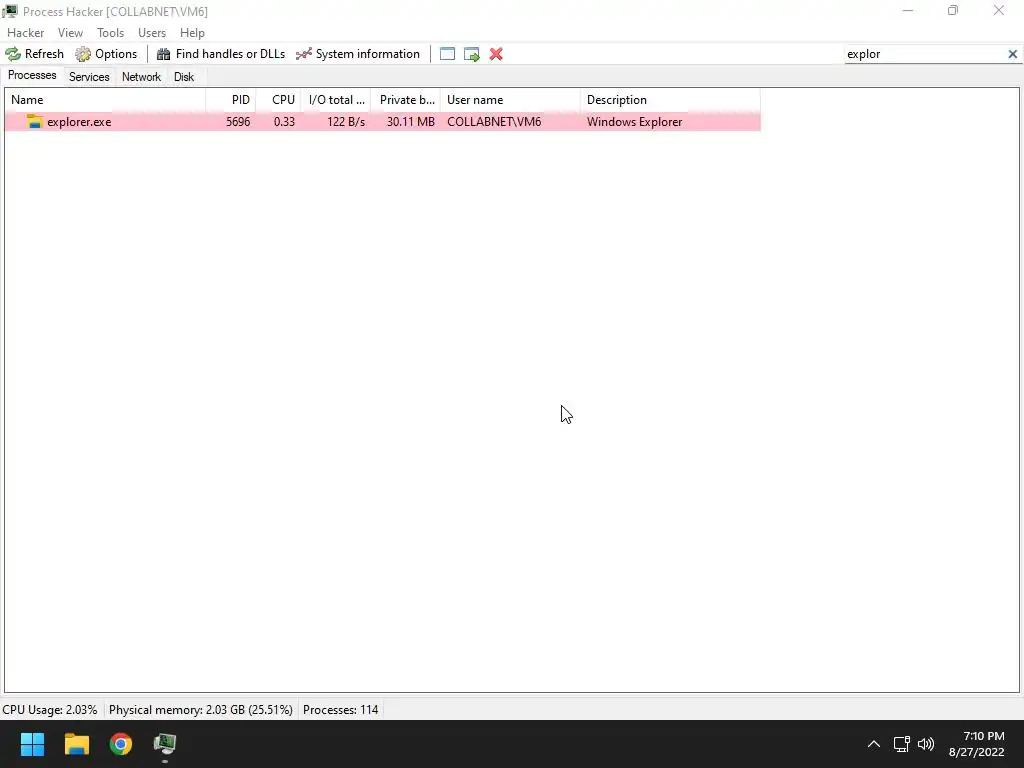Click CPU value 0.33
Image resolution: width=1024 pixels, height=768 pixels.
284,122
